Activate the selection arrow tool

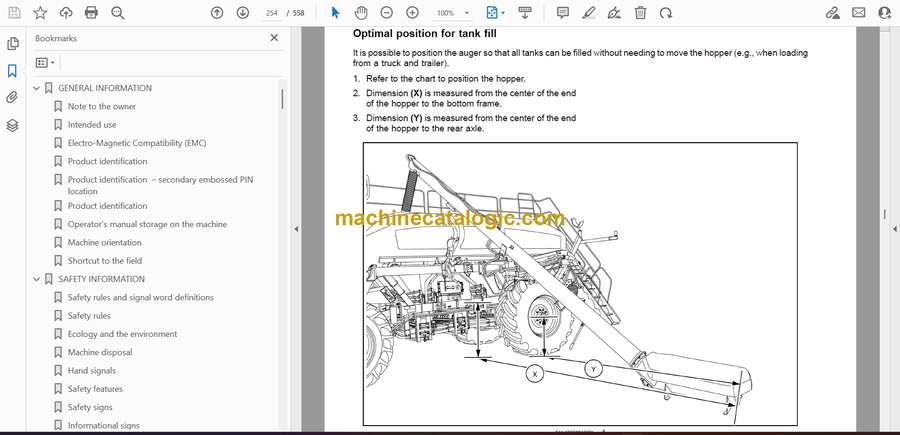tap(336, 13)
